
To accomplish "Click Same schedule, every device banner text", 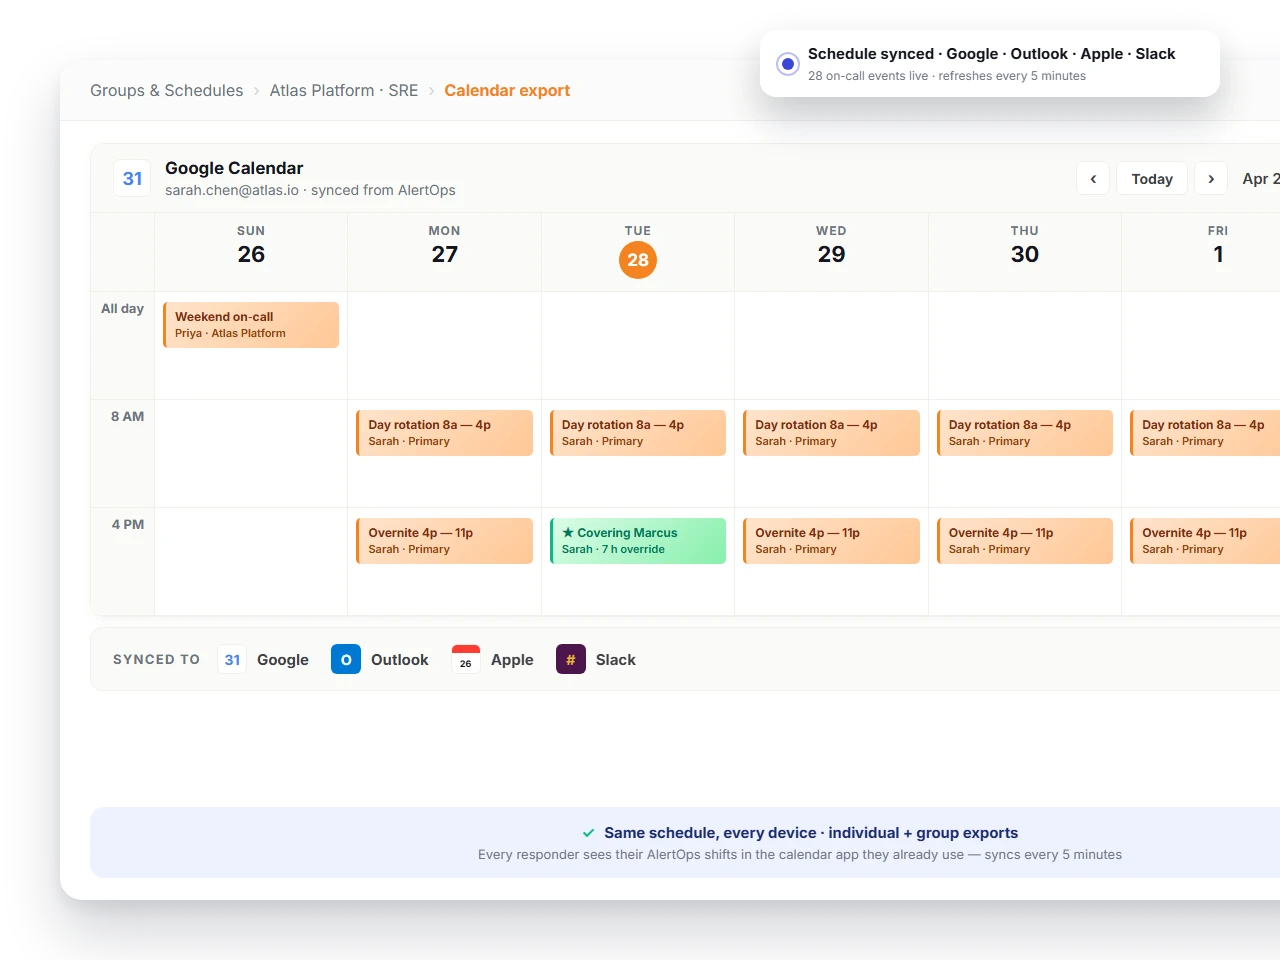I will point(811,833).
